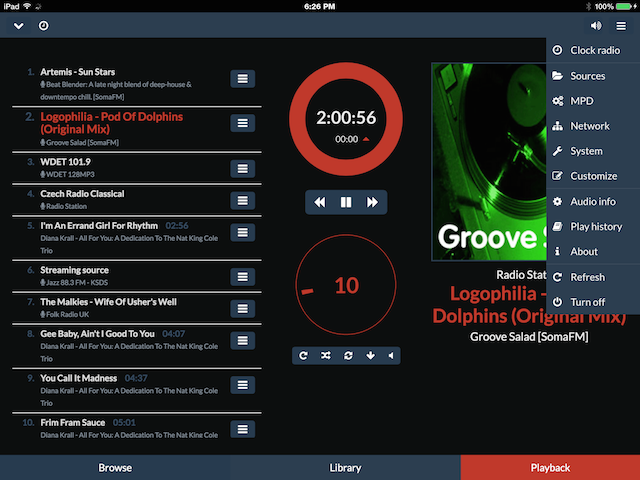Play Czech Radio Classical
The image size is (640, 480).
82,194
